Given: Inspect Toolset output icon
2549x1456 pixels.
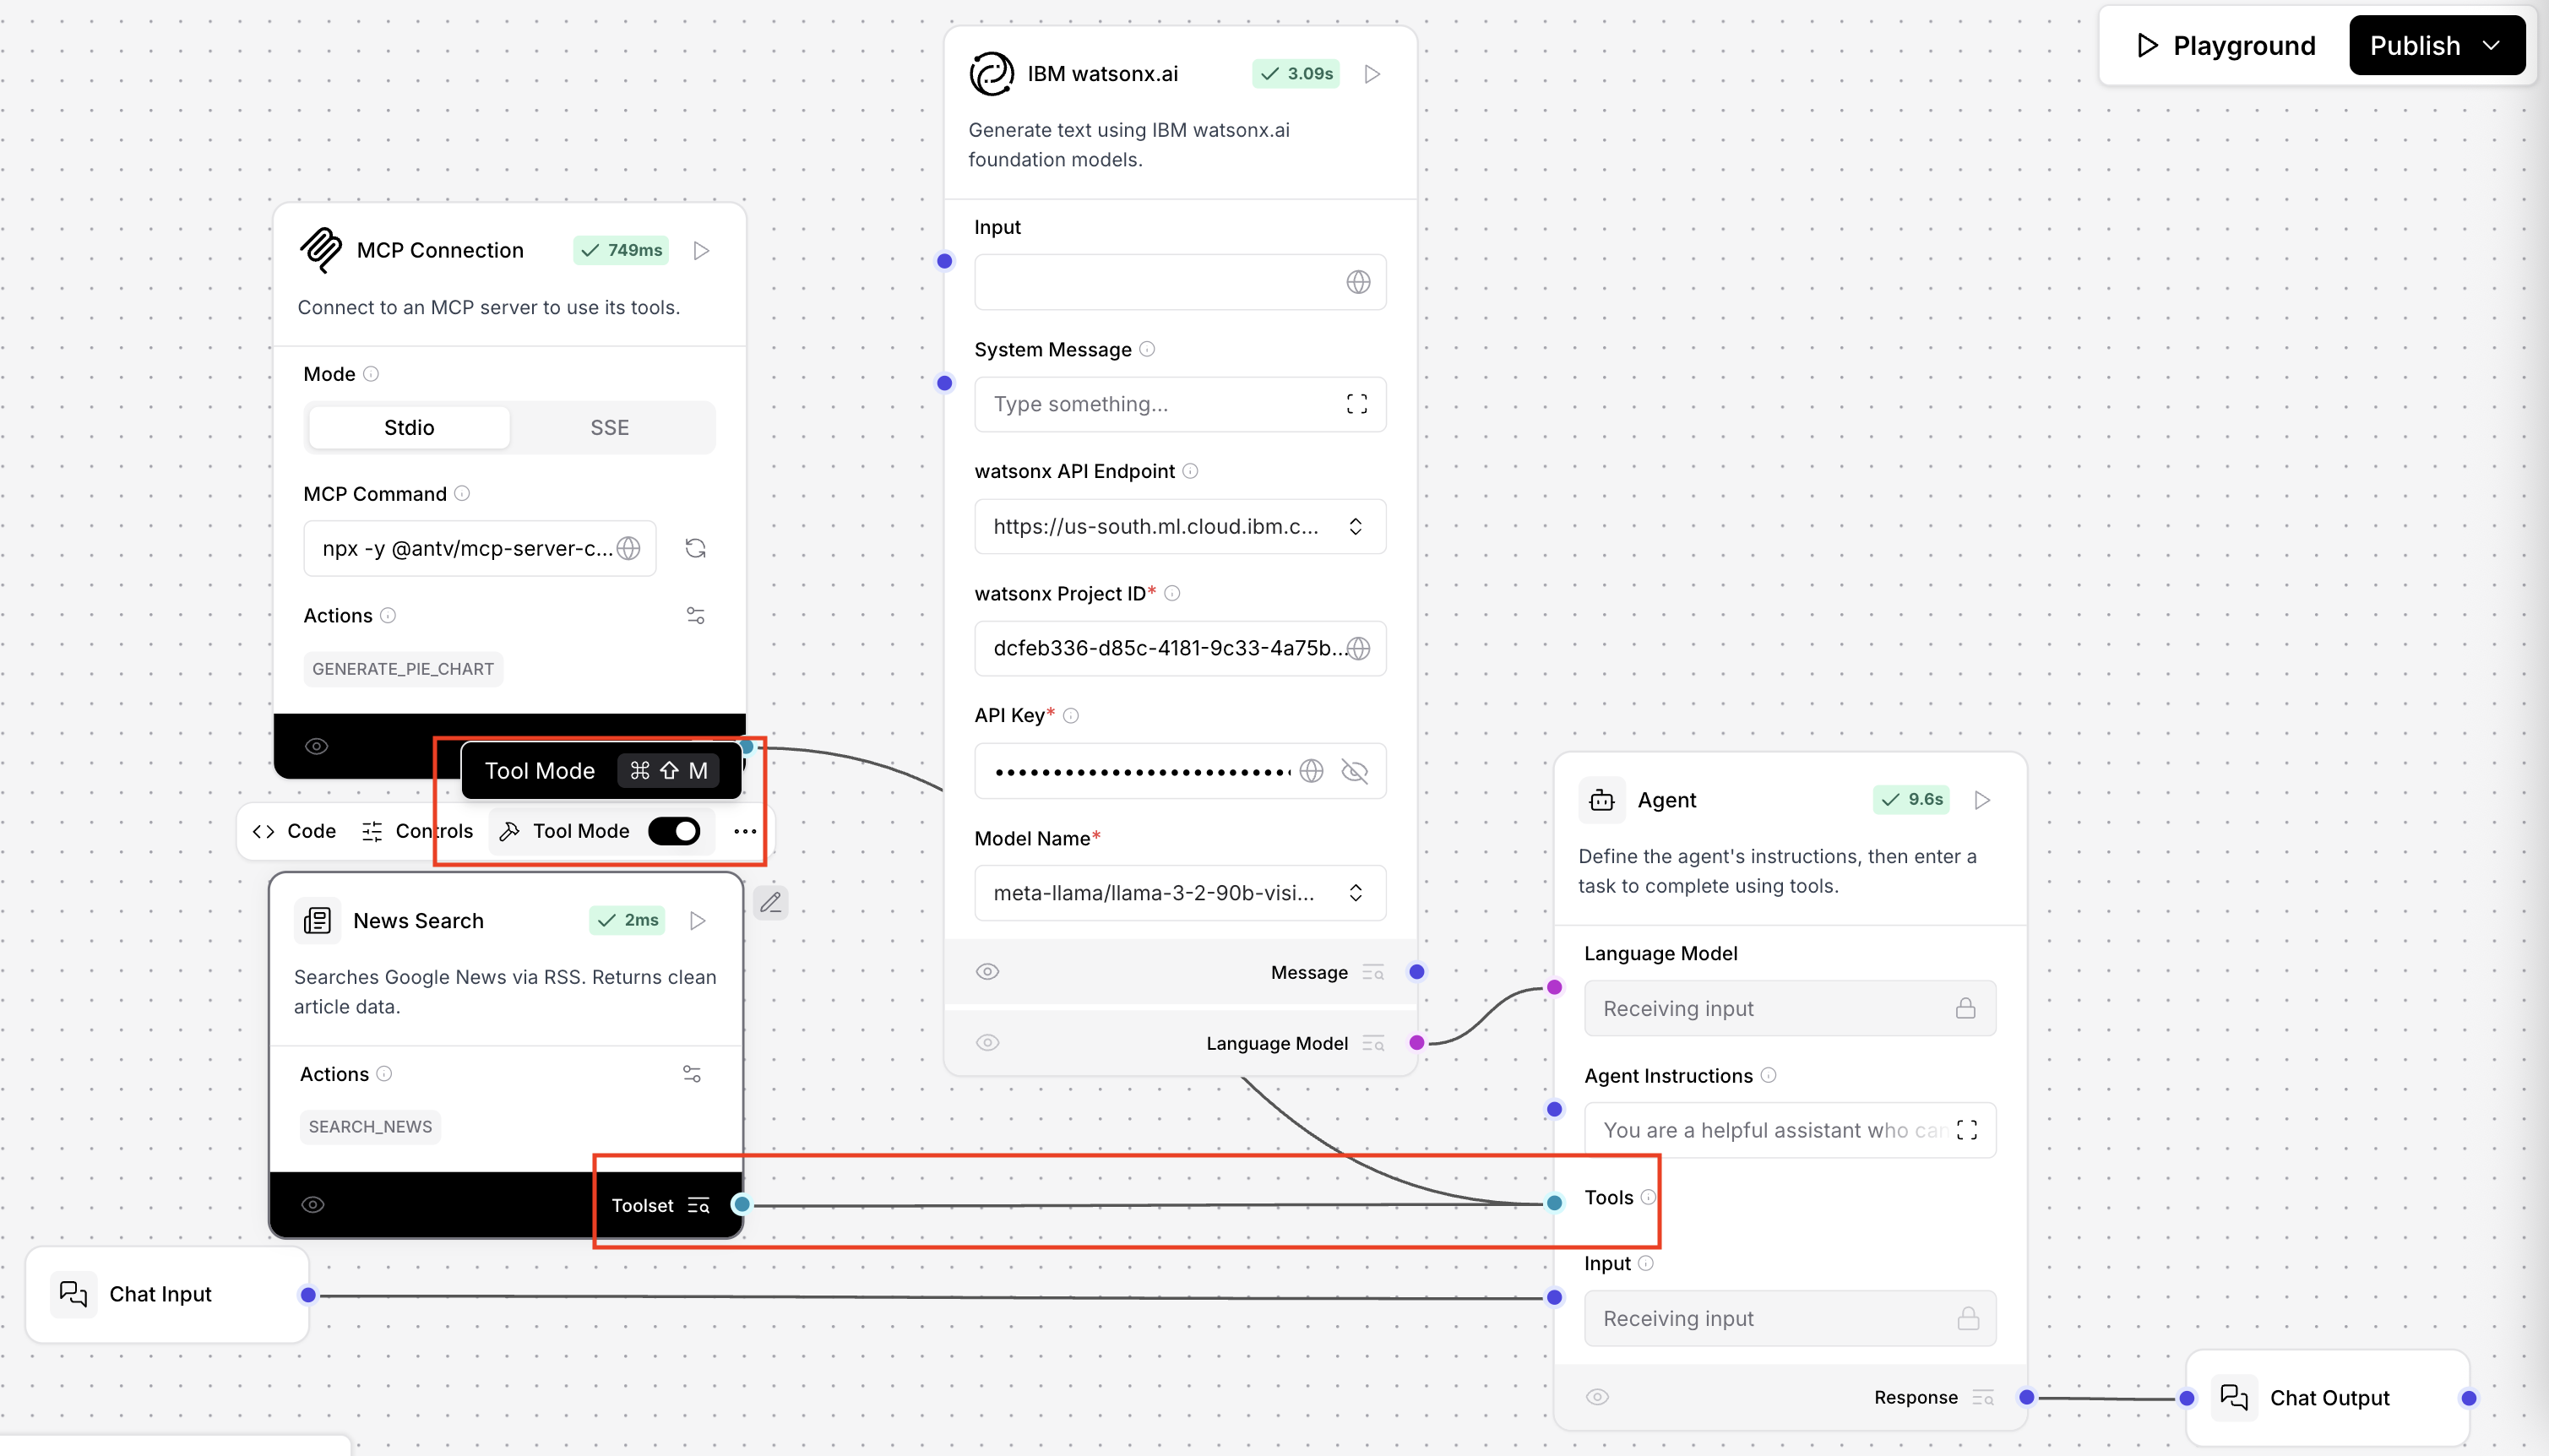Looking at the screenshot, I should (698, 1205).
